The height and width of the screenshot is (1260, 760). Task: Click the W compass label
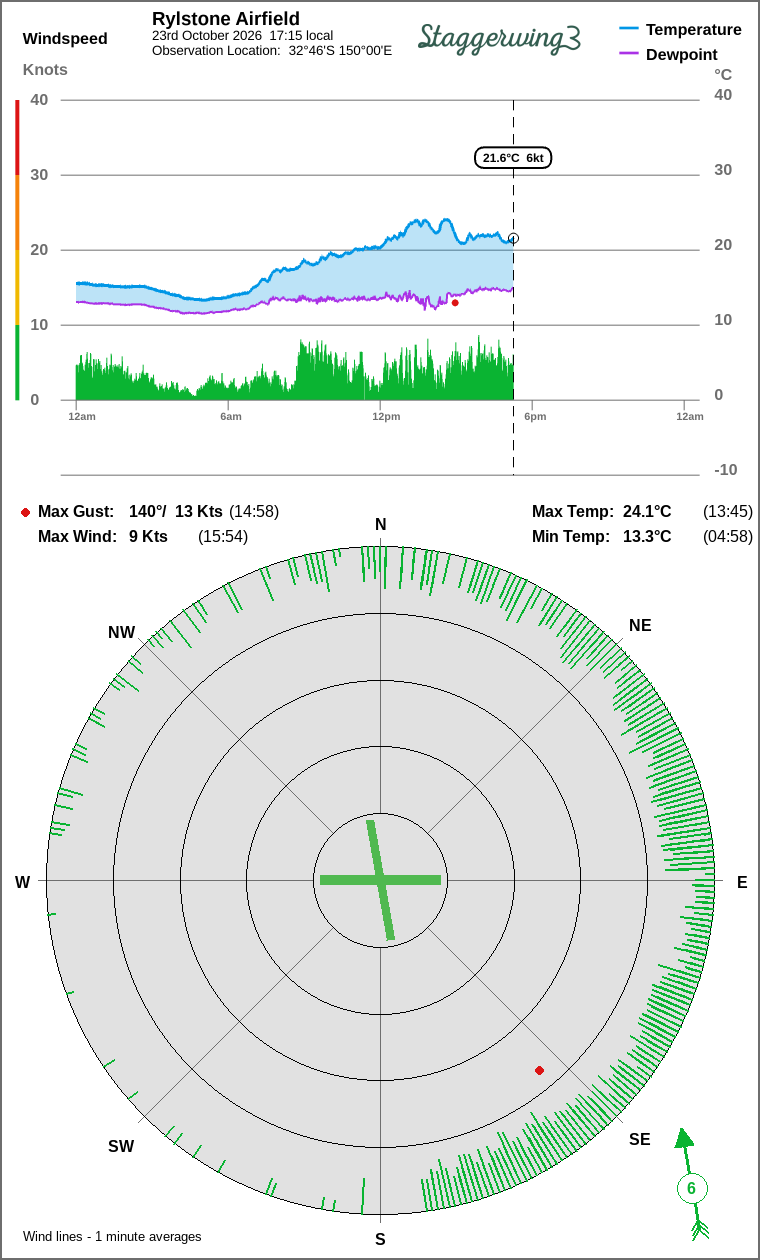tap(22, 882)
